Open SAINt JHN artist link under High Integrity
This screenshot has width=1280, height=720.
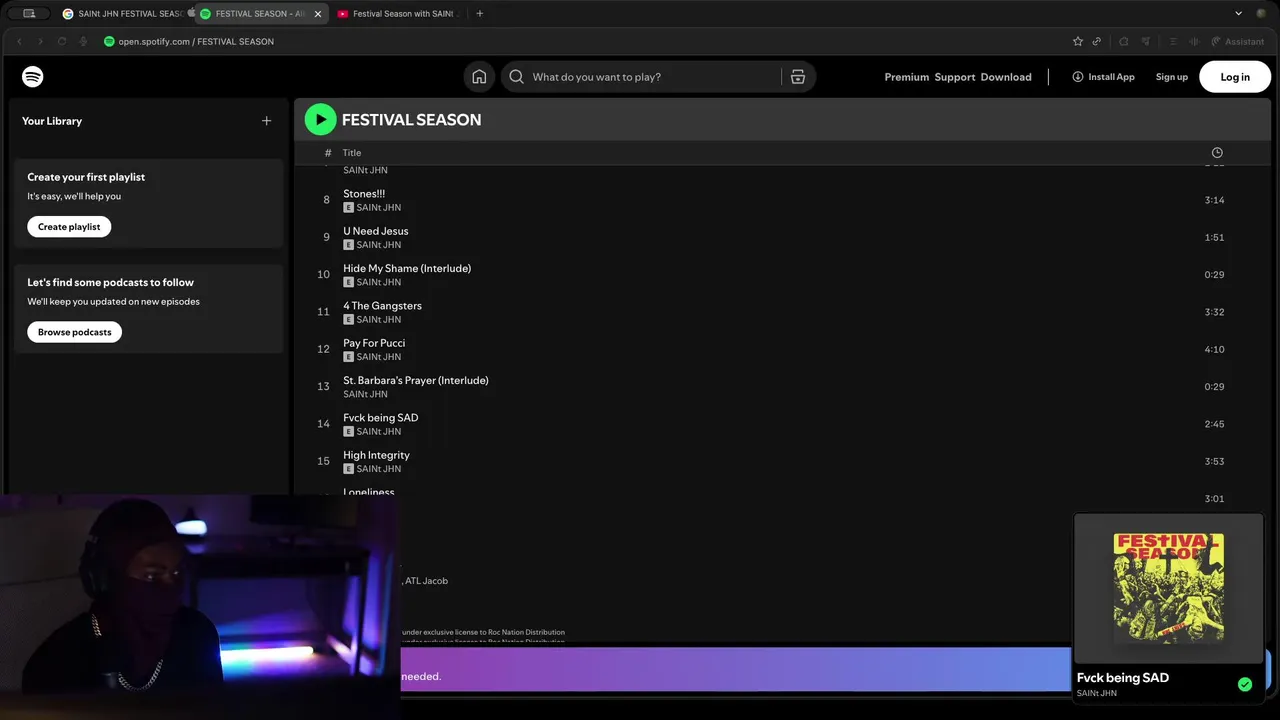tap(379, 469)
